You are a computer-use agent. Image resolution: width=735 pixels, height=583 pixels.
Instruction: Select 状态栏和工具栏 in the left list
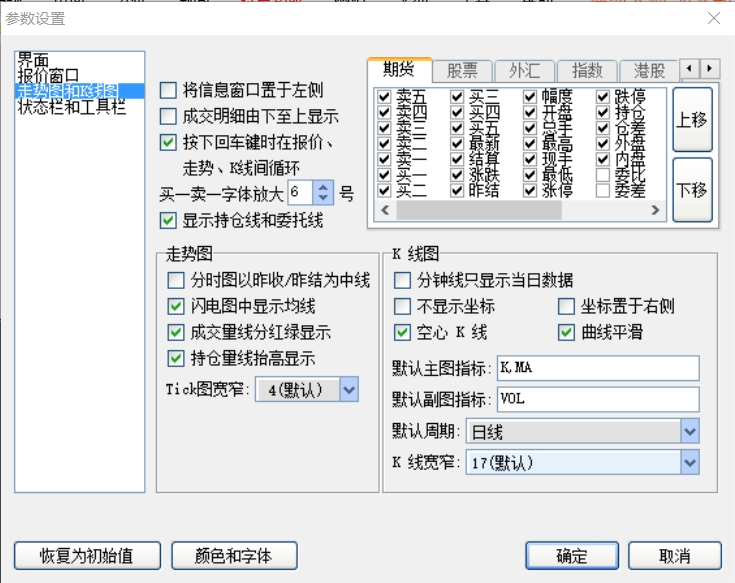tap(71, 107)
